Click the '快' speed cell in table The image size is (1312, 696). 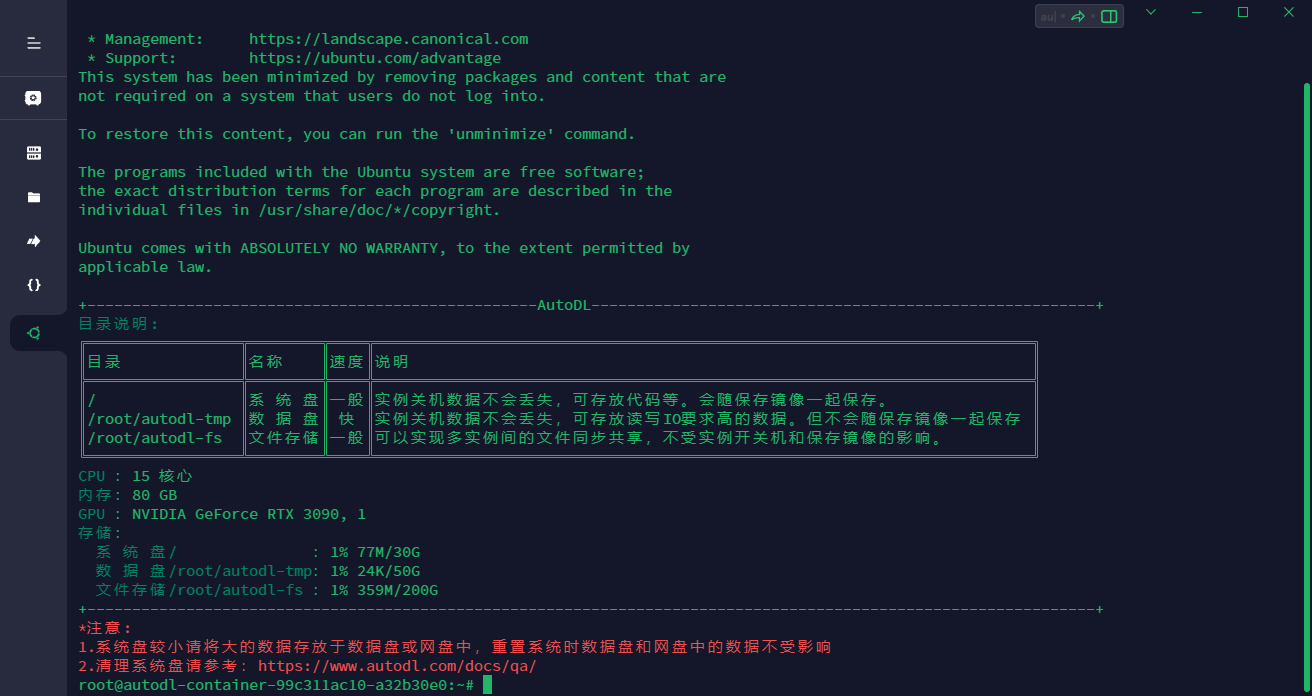click(x=346, y=419)
